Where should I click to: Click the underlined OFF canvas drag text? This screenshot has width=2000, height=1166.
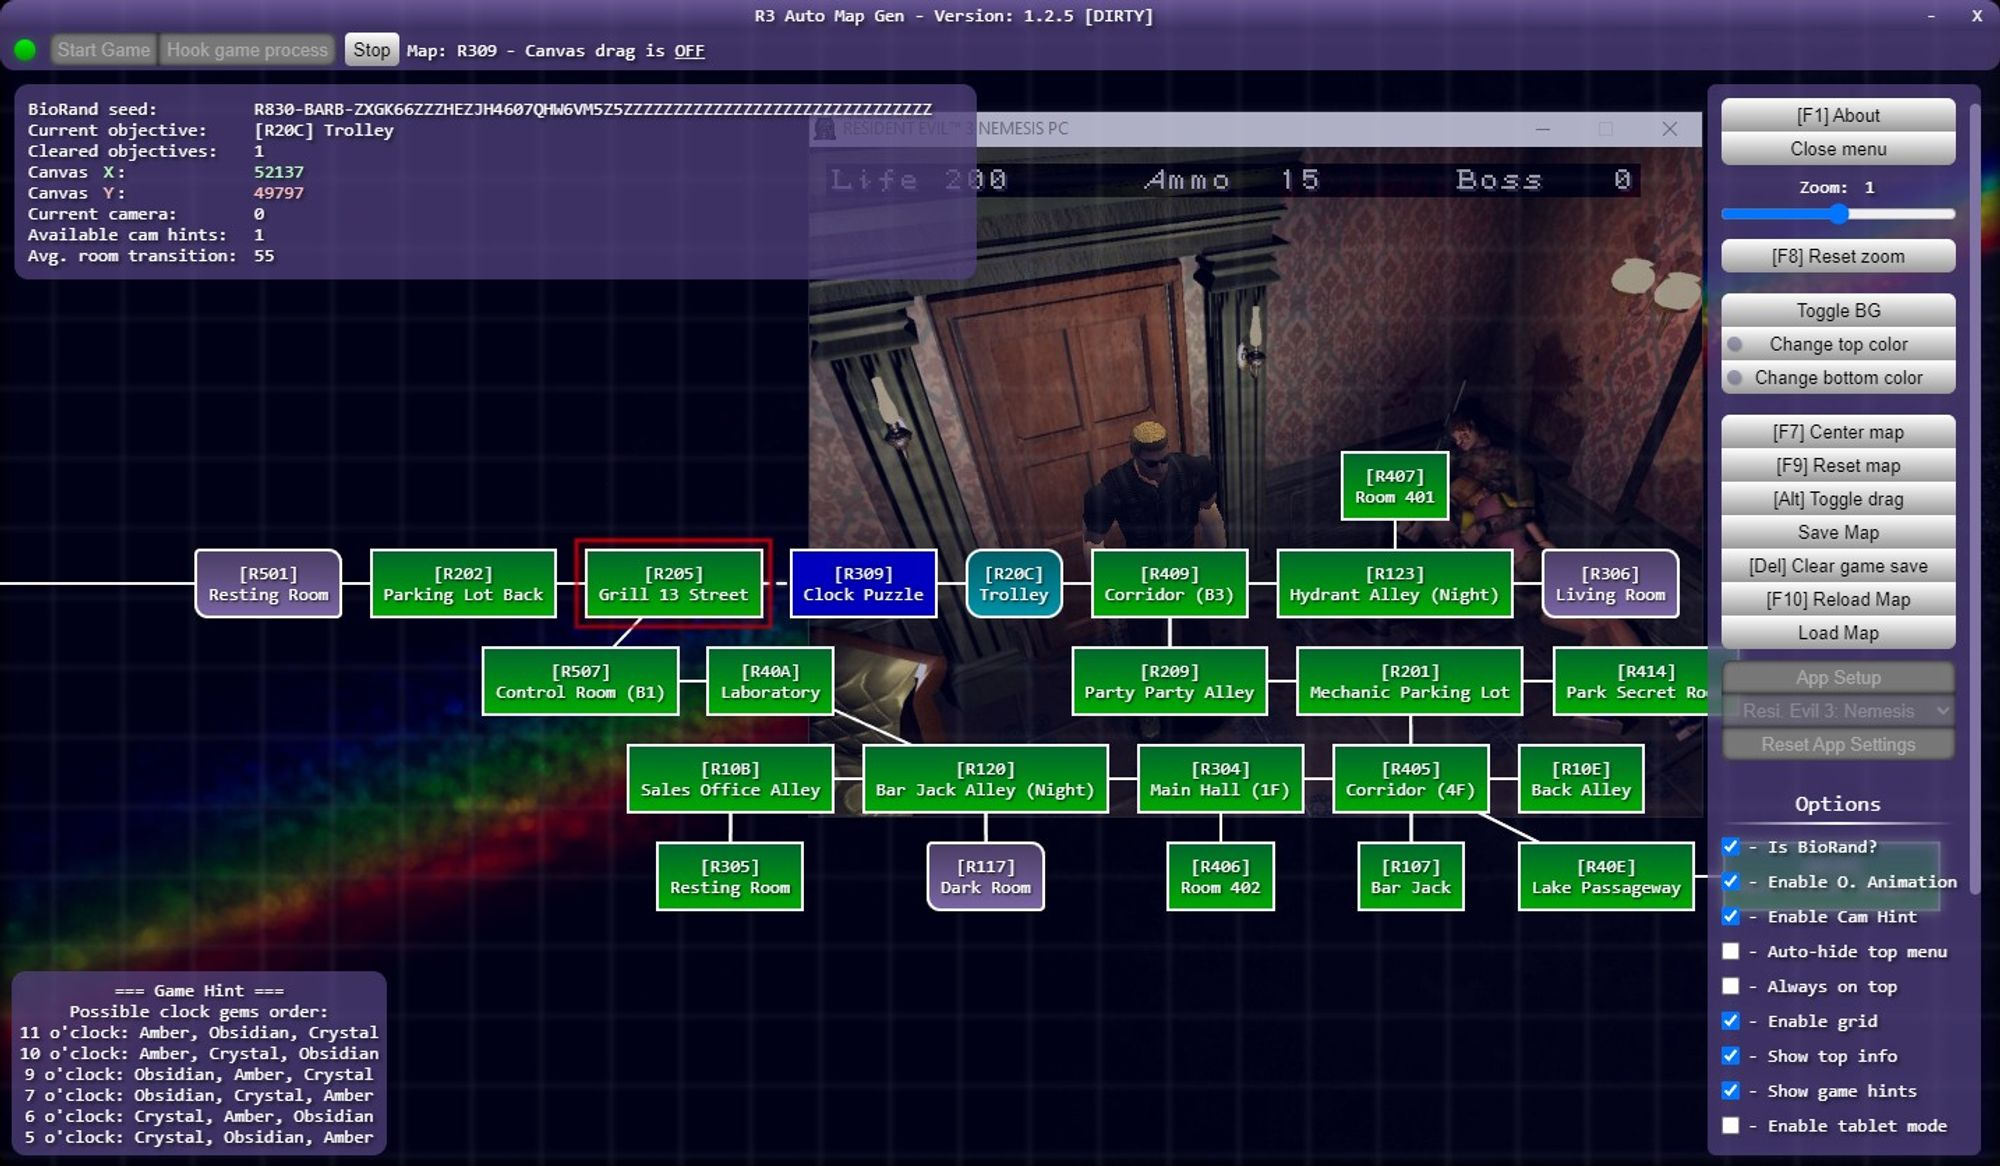coord(689,51)
